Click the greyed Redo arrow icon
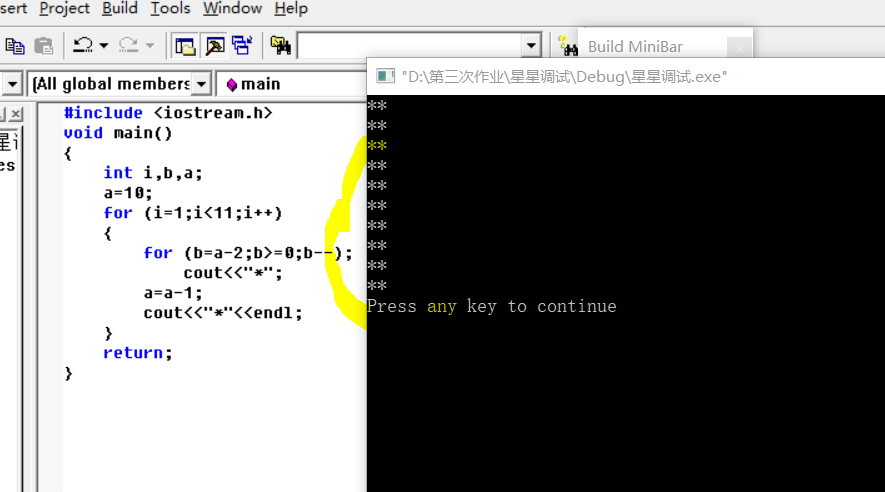Image resolution: width=885 pixels, height=492 pixels. [129, 45]
